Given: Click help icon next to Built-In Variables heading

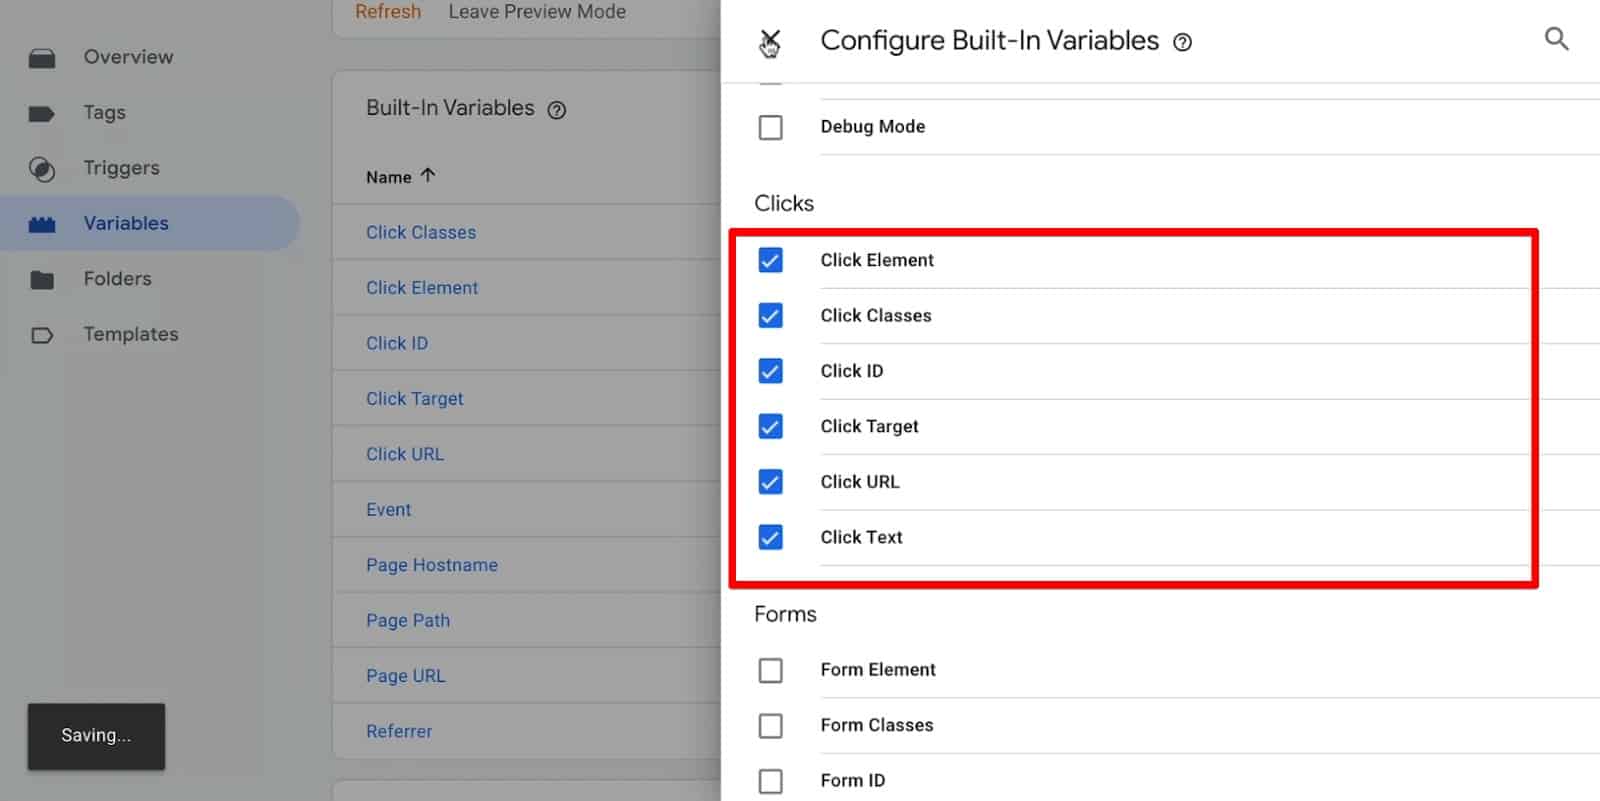Looking at the screenshot, I should pyautogui.click(x=557, y=110).
